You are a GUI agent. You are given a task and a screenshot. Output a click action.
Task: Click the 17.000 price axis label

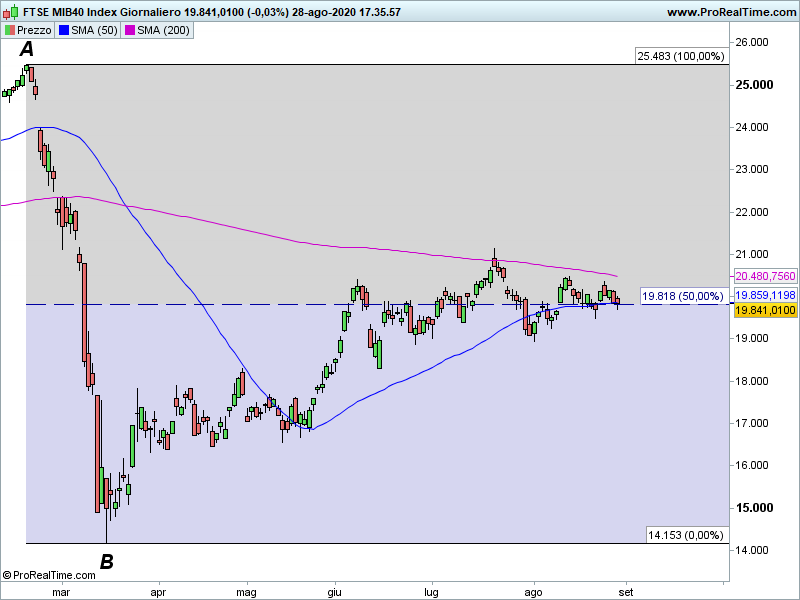752,423
